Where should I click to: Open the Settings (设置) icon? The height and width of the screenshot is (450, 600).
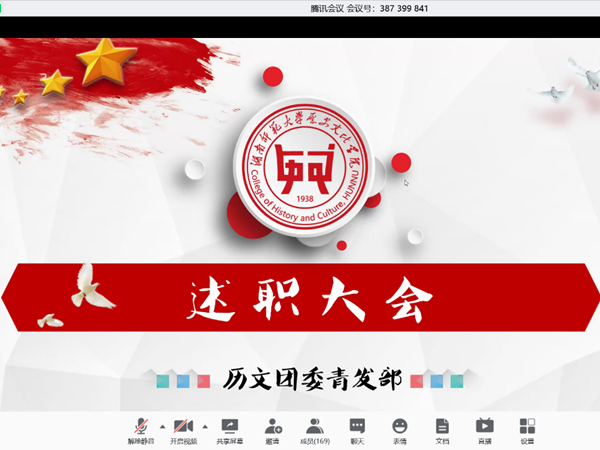click(x=527, y=429)
